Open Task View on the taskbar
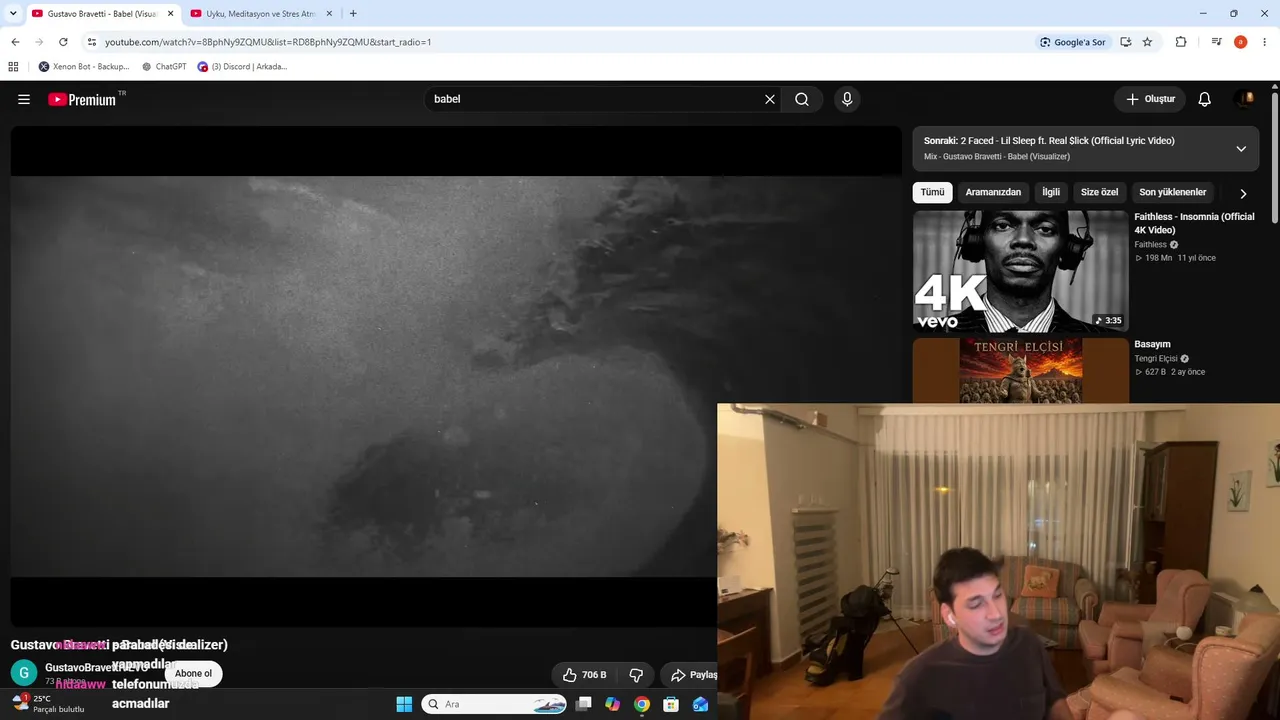The height and width of the screenshot is (720, 1280). [584, 704]
